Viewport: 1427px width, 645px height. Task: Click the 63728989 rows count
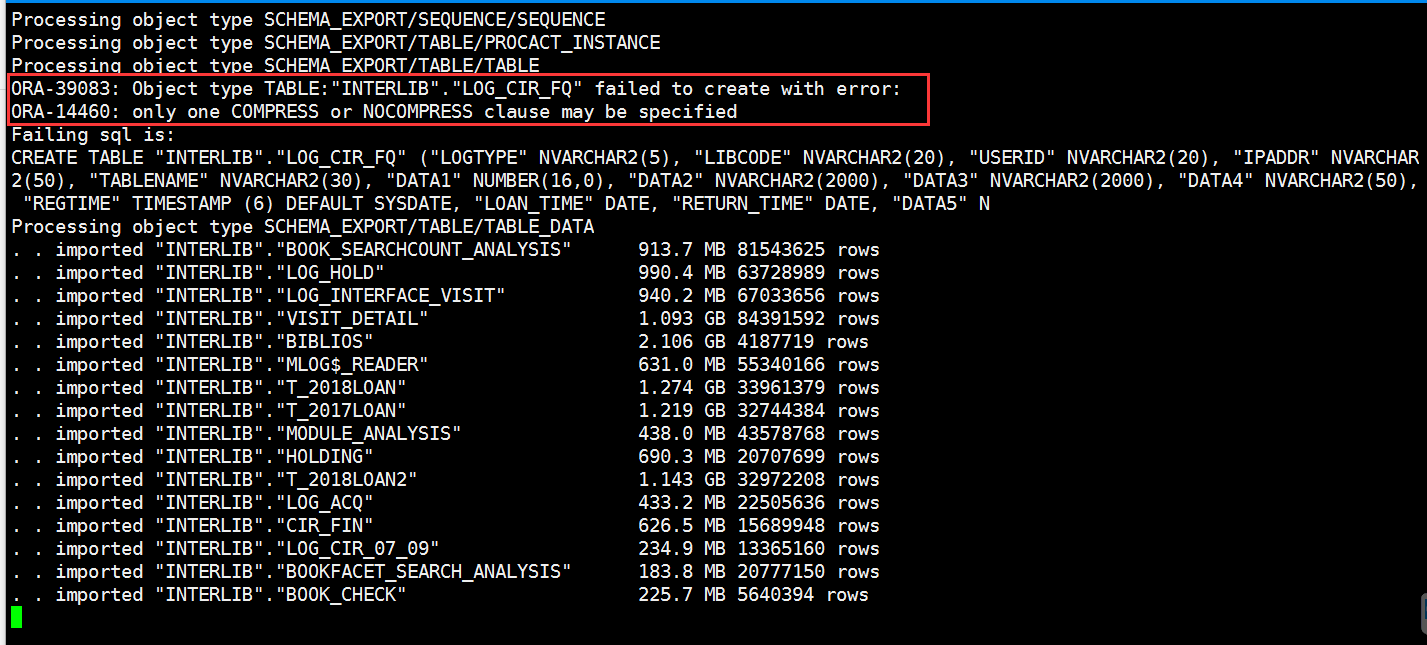pyautogui.click(x=808, y=273)
